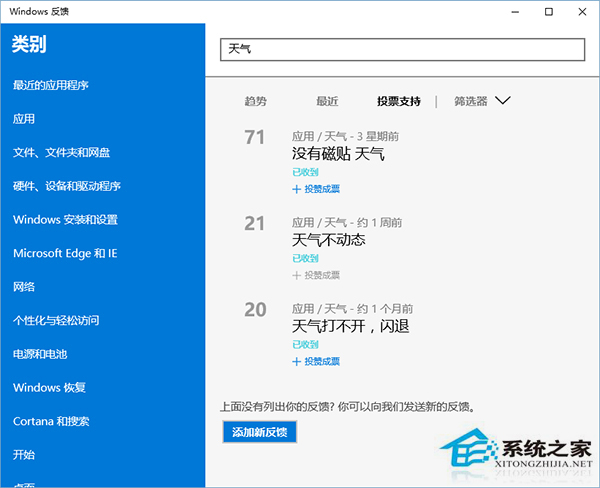Minimize the Windows 反馈 window
This screenshot has height=488, width=600.
coord(515,12)
